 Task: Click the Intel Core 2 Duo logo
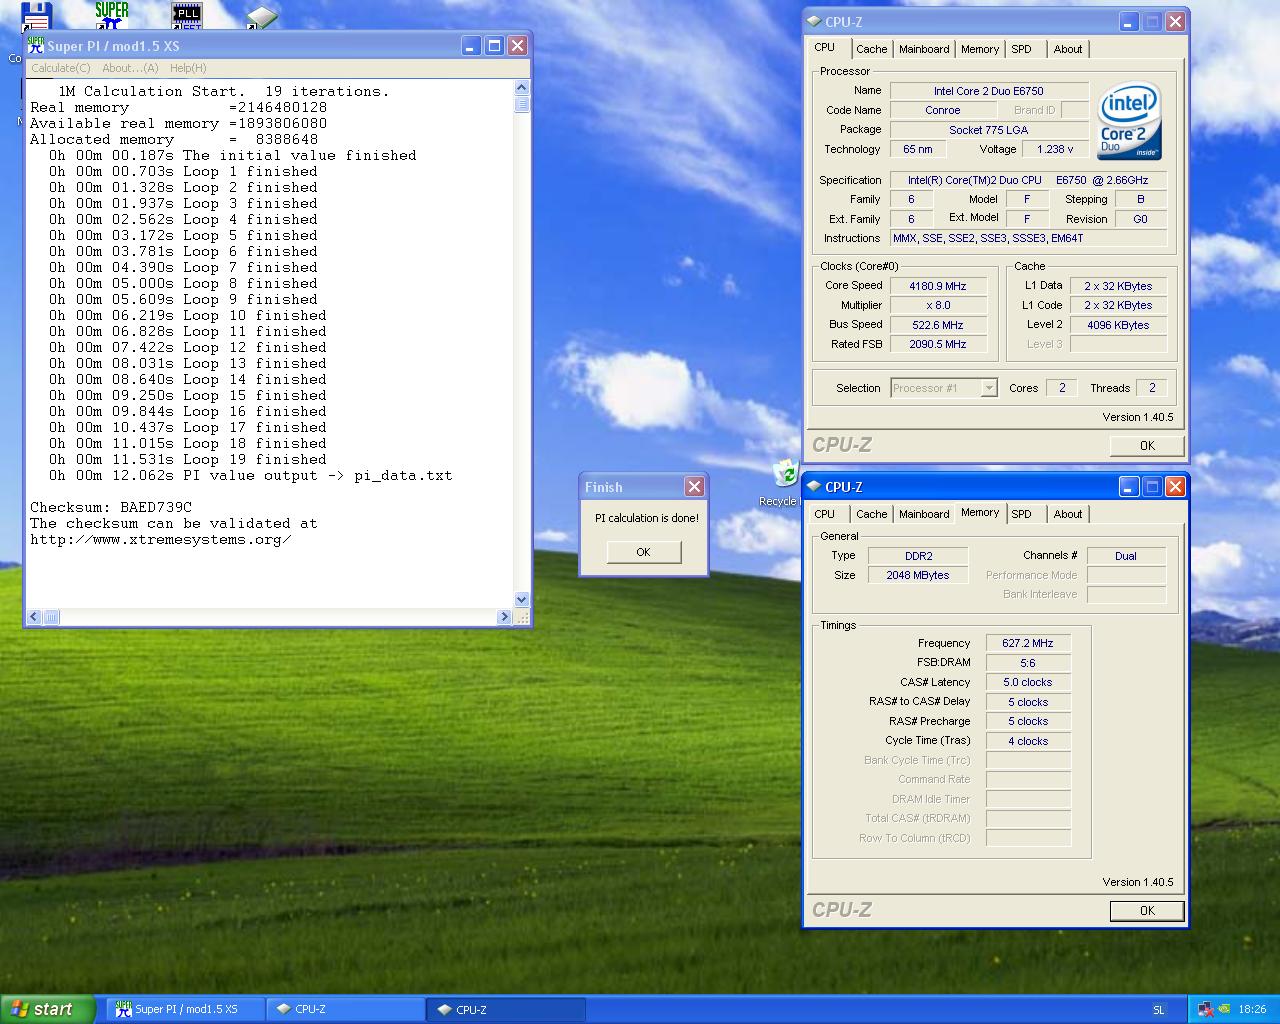[x=1130, y=122]
